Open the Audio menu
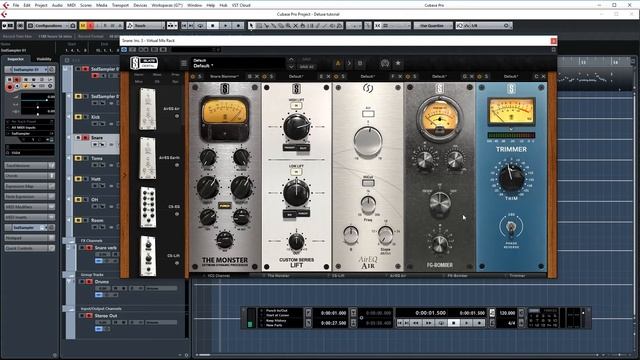Viewport: 640px width, 360px height. pyautogui.click(x=57, y=5)
